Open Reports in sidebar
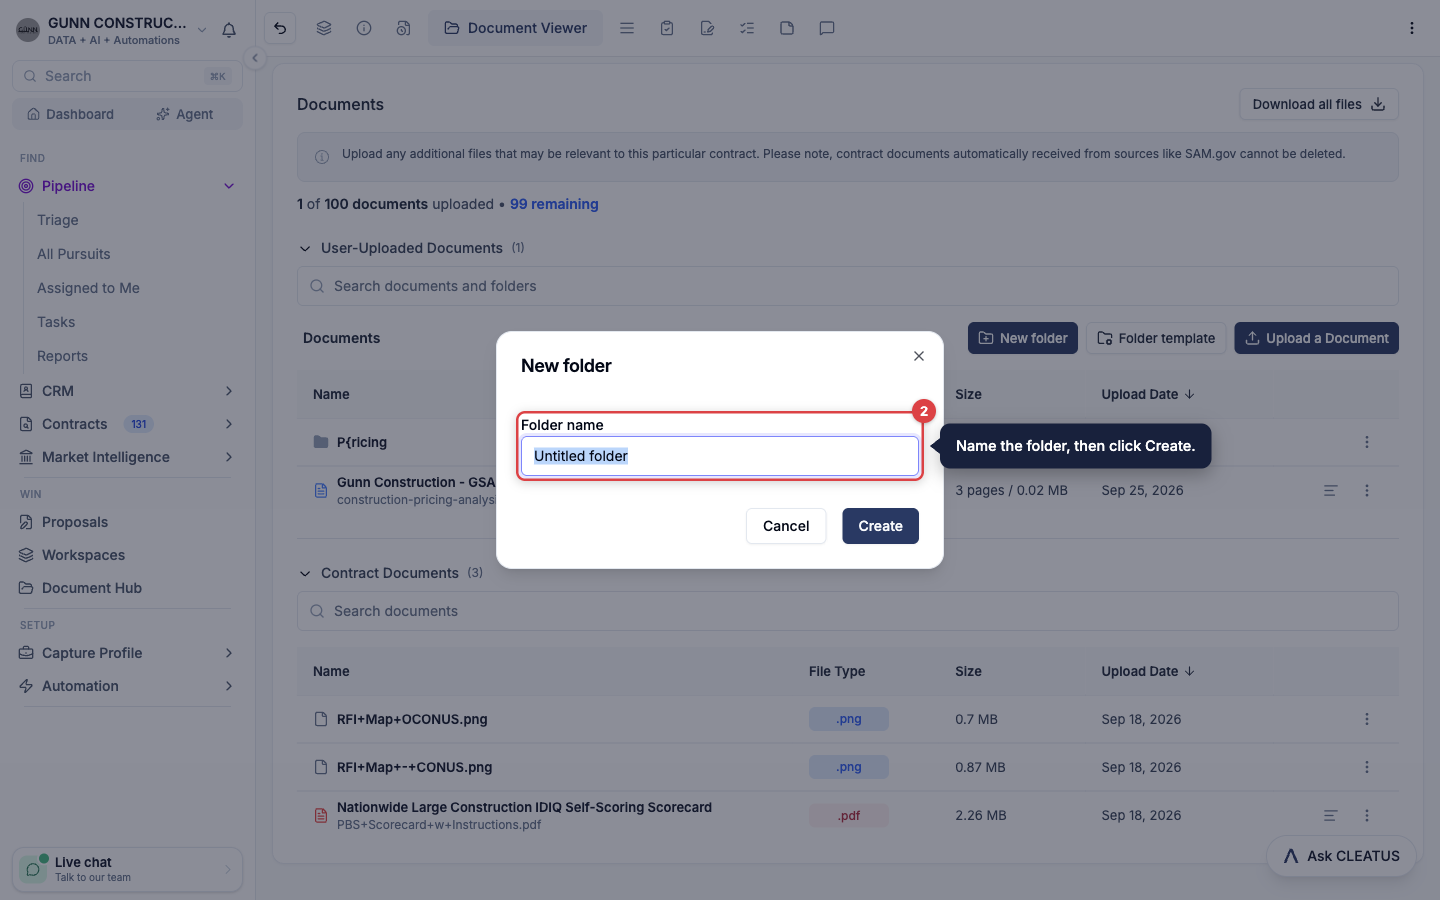Screen dimensions: 1440x900 pyautogui.click(x=62, y=356)
